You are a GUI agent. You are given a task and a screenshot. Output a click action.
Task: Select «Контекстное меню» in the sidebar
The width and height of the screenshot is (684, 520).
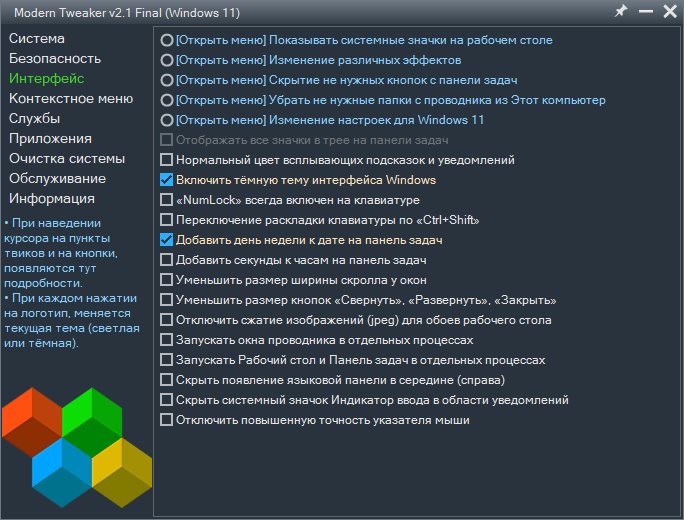coord(71,99)
